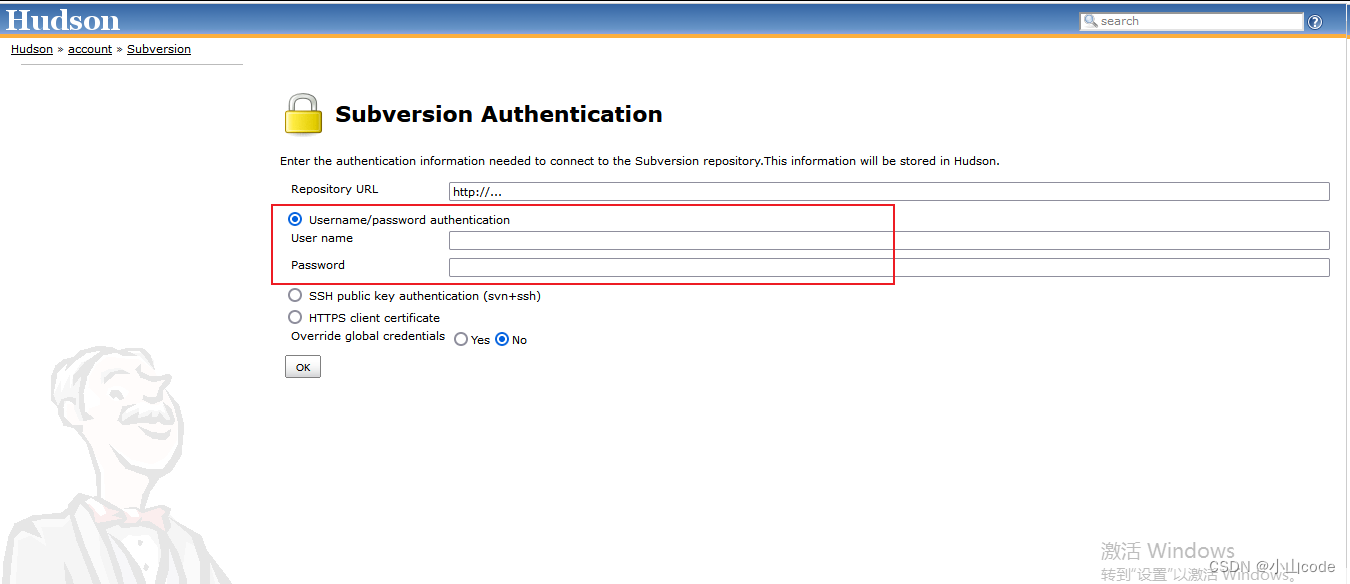Click the Override global credentials label

click(368, 336)
